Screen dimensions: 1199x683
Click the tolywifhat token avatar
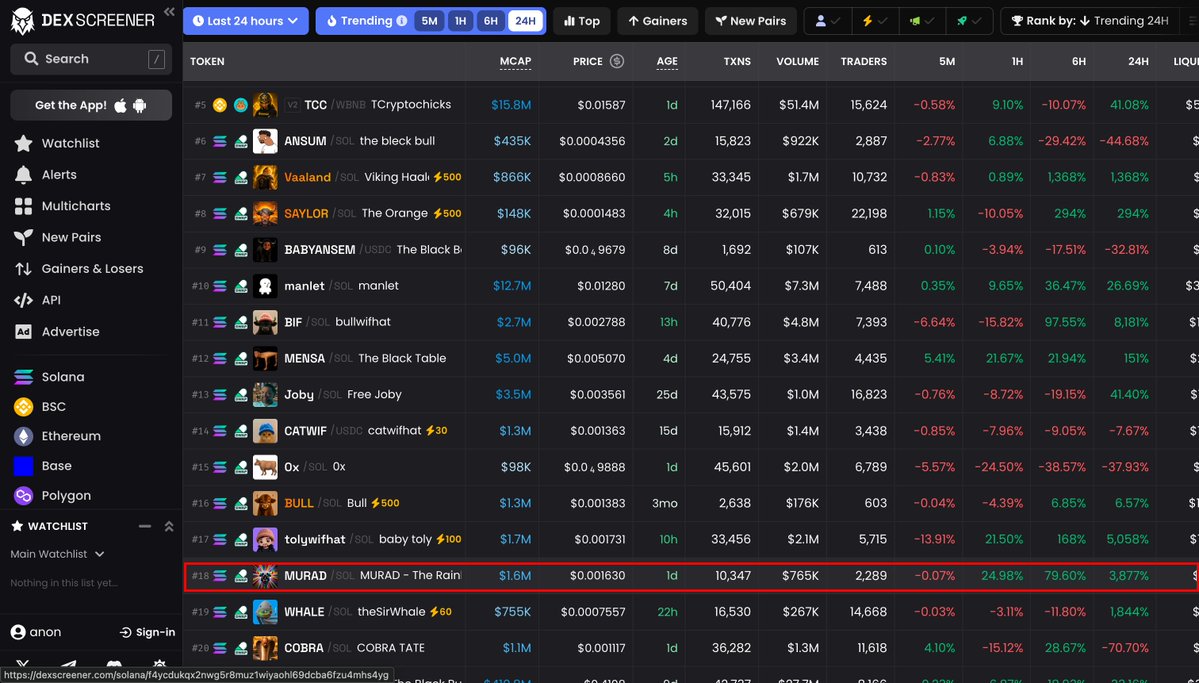pyautogui.click(x=265, y=539)
